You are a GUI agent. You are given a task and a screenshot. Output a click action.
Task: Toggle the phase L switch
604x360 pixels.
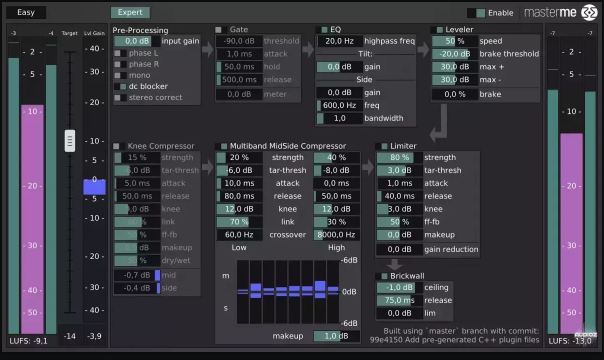point(120,53)
